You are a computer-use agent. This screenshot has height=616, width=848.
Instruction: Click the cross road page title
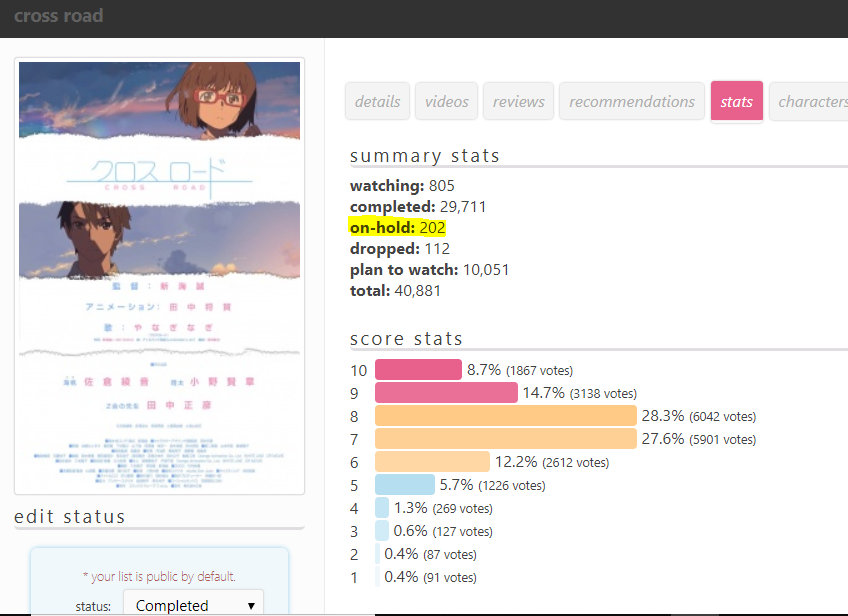58,16
